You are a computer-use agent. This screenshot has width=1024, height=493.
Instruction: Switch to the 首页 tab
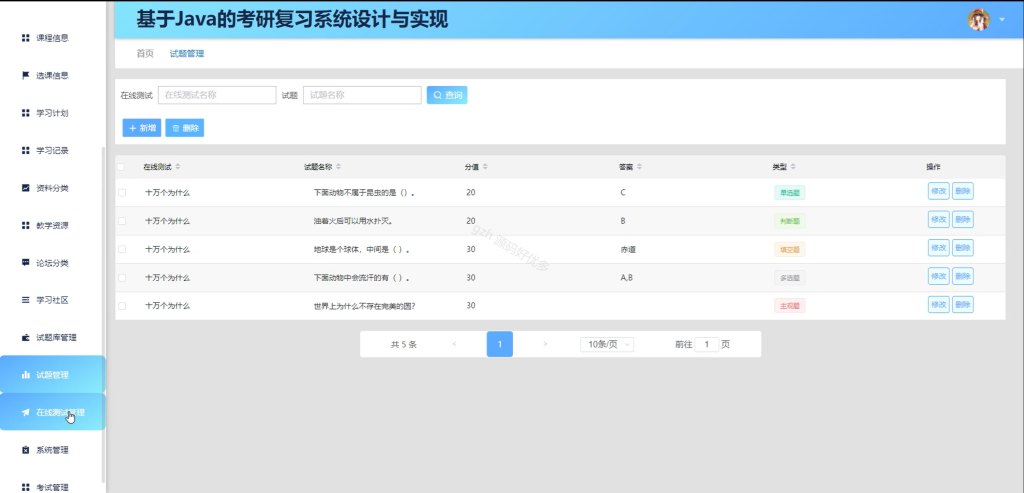click(145, 54)
